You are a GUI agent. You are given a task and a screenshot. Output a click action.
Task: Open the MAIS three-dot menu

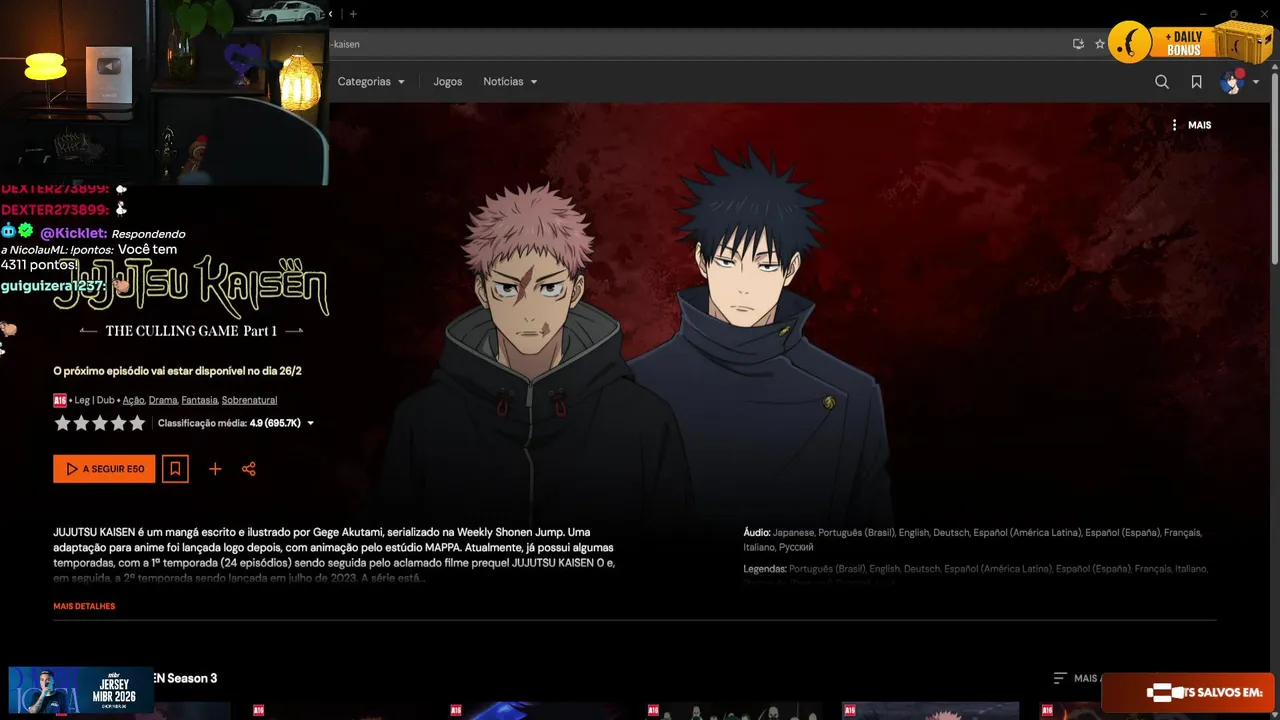click(1191, 125)
